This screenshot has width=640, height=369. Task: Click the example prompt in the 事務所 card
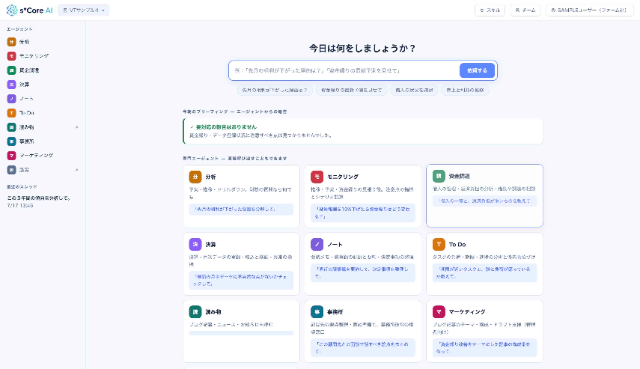pyautogui.click(x=363, y=347)
